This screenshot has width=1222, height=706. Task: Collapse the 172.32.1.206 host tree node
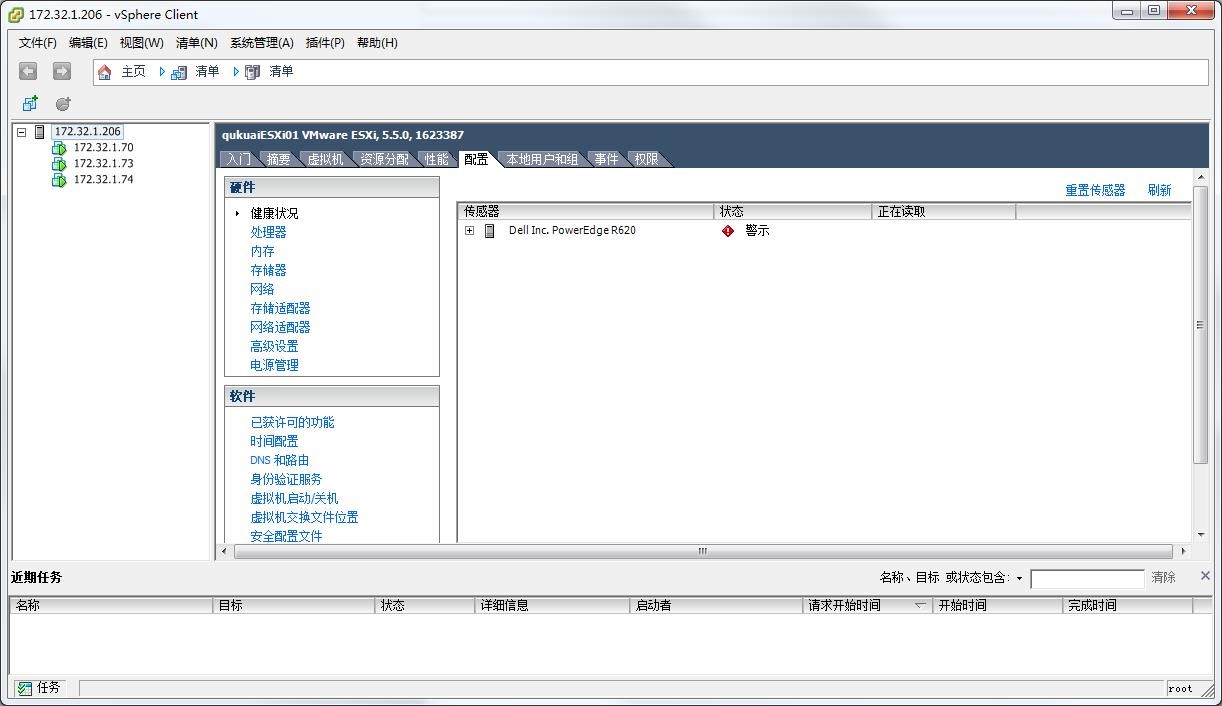click(22, 132)
